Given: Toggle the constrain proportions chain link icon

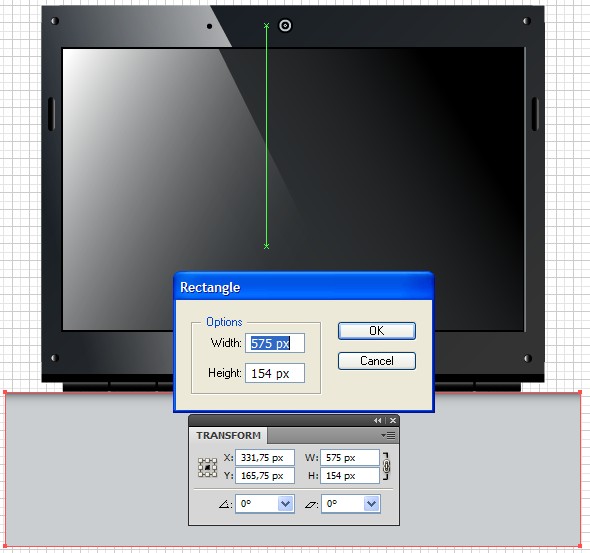Looking at the screenshot, I should pos(386,466).
